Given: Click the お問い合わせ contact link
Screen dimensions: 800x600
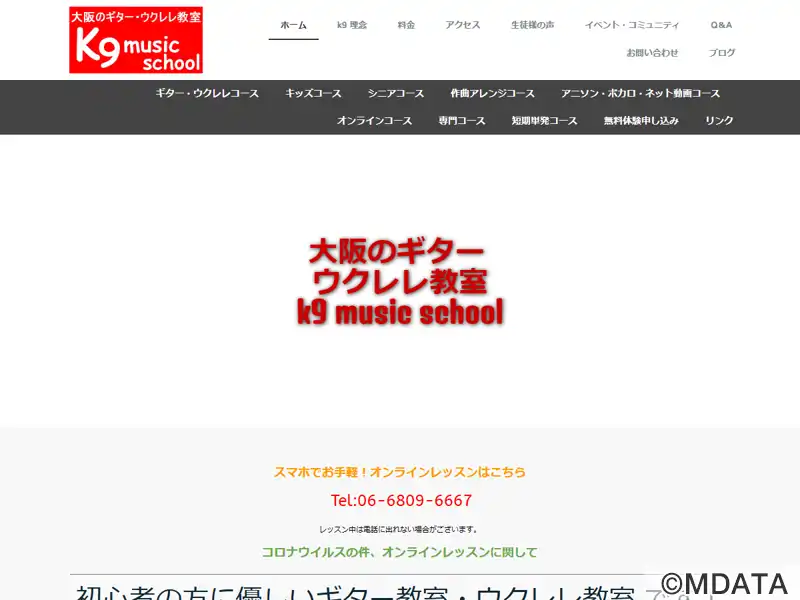Looking at the screenshot, I should (652, 53).
